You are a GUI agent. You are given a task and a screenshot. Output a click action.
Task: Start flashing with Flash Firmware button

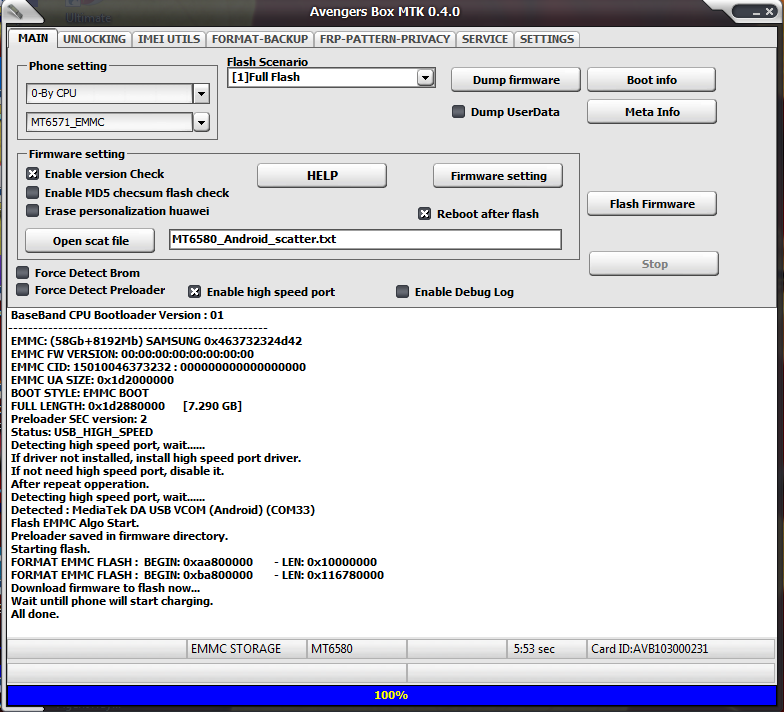[652, 204]
